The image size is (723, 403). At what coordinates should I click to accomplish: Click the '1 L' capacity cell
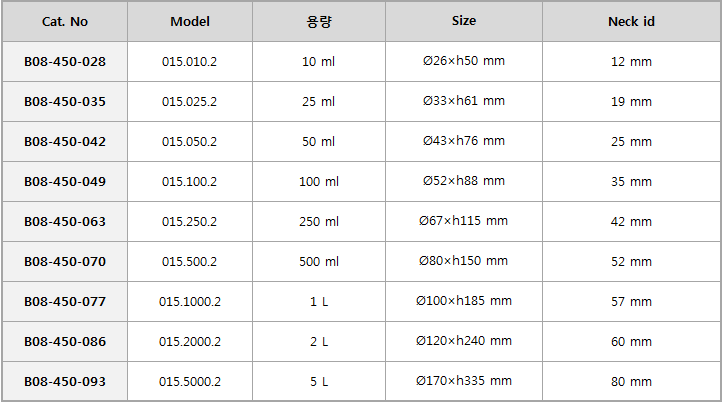pyautogui.click(x=319, y=302)
